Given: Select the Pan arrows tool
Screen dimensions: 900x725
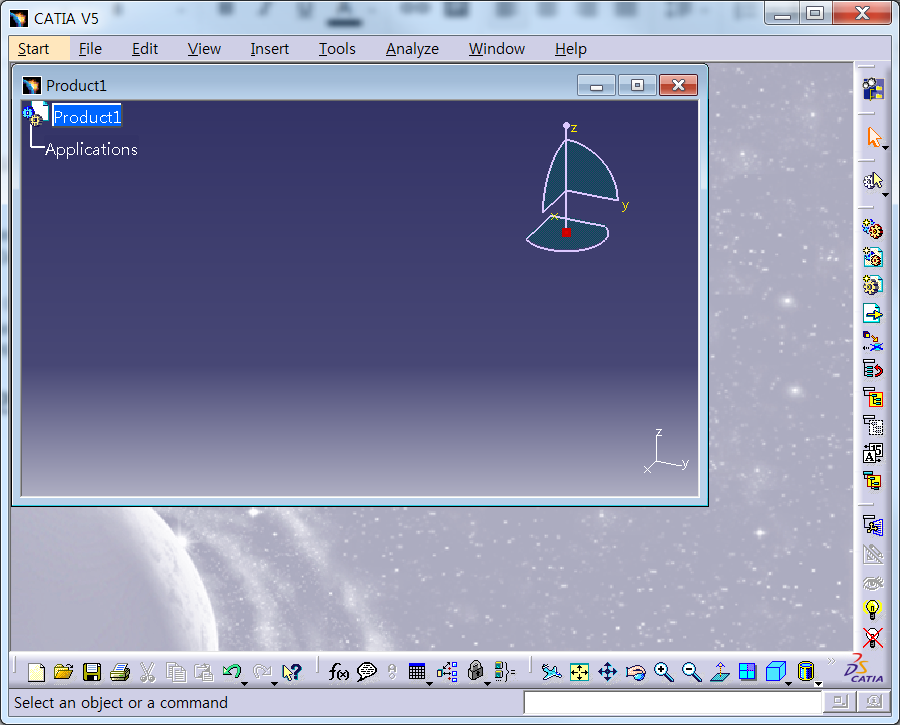Looking at the screenshot, I should [607, 672].
